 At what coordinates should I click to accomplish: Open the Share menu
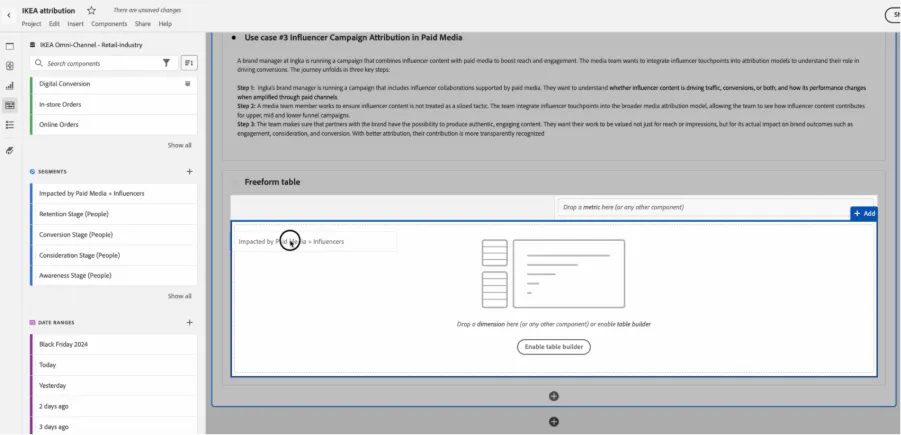click(x=143, y=24)
